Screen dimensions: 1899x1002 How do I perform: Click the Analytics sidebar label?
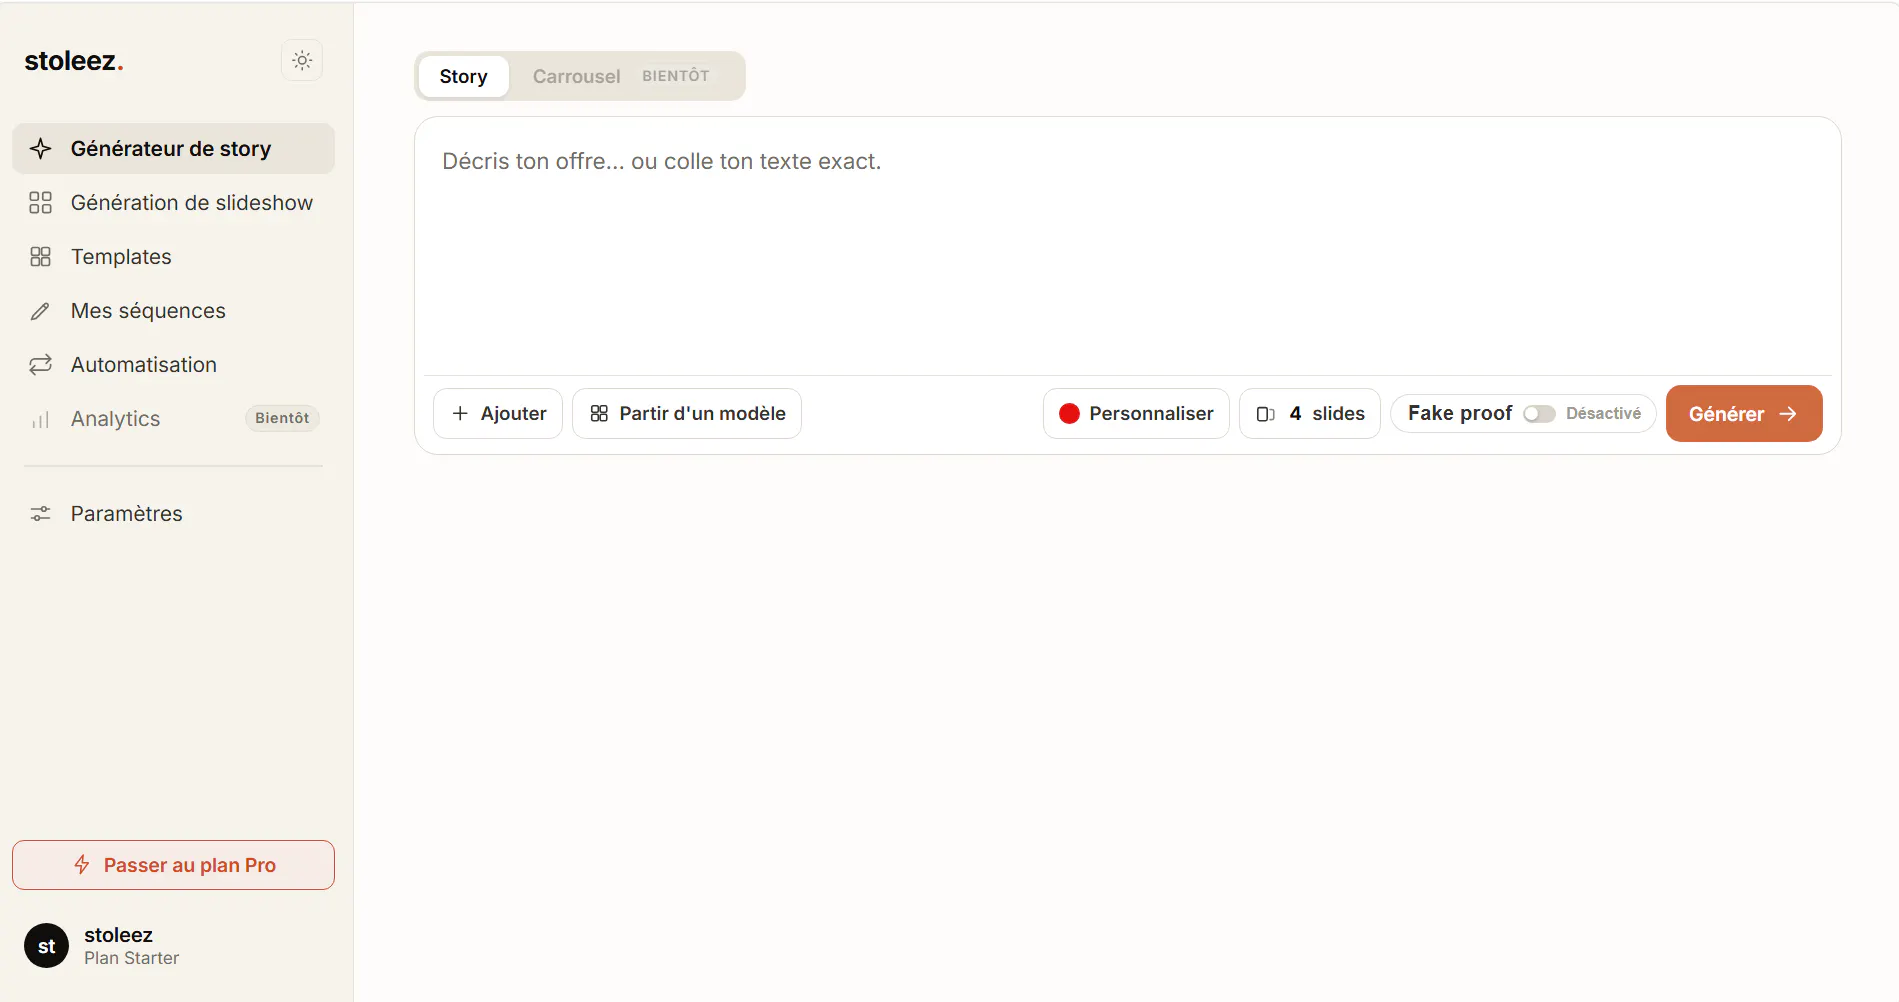tap(116, 419)
